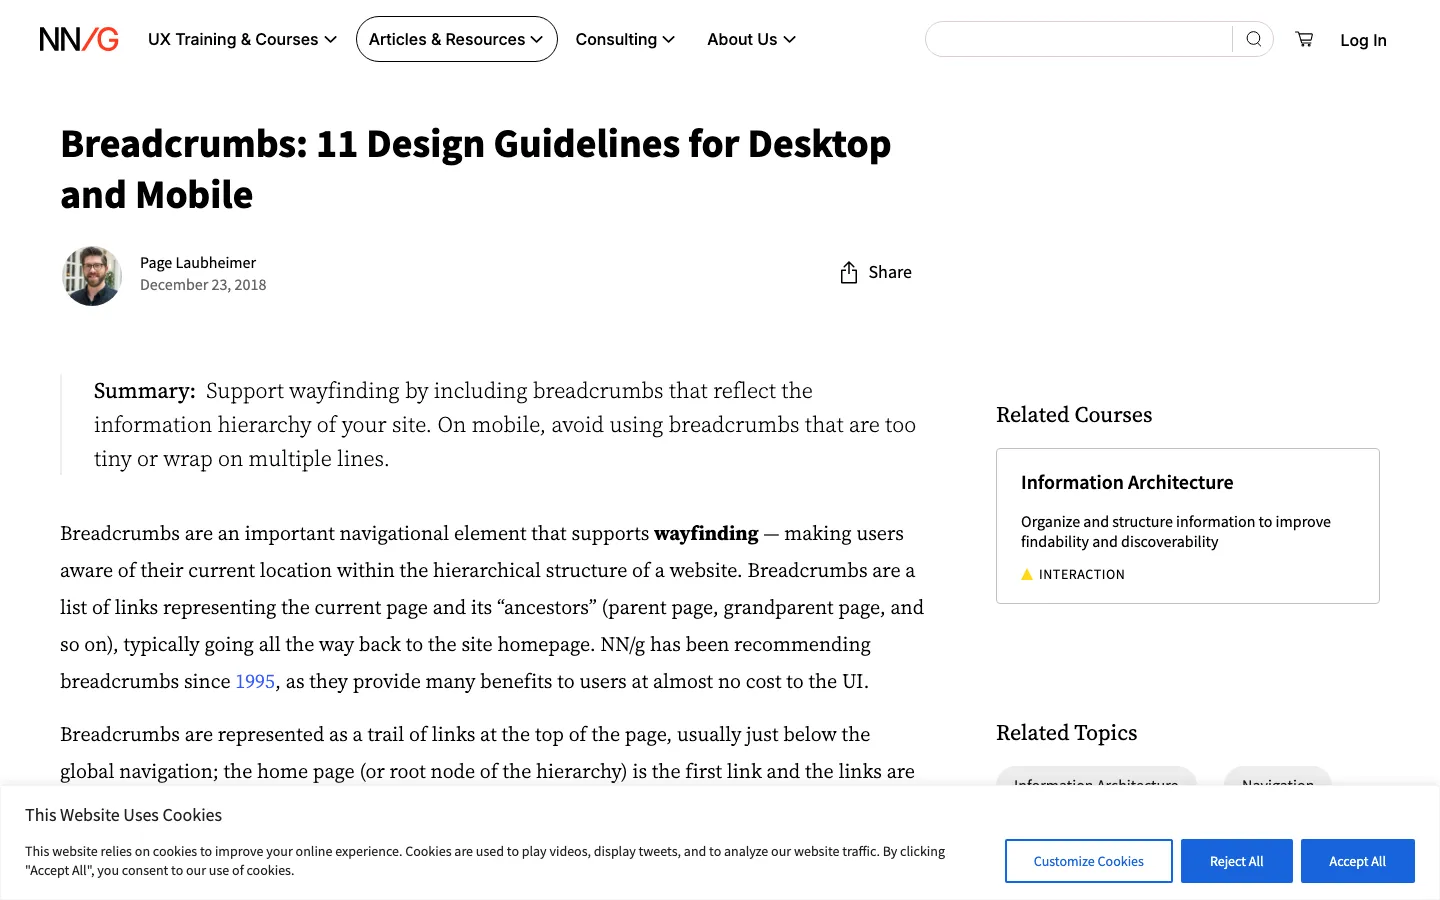
Task: Open the Consulting dropdown
Action: coord(625,39)
